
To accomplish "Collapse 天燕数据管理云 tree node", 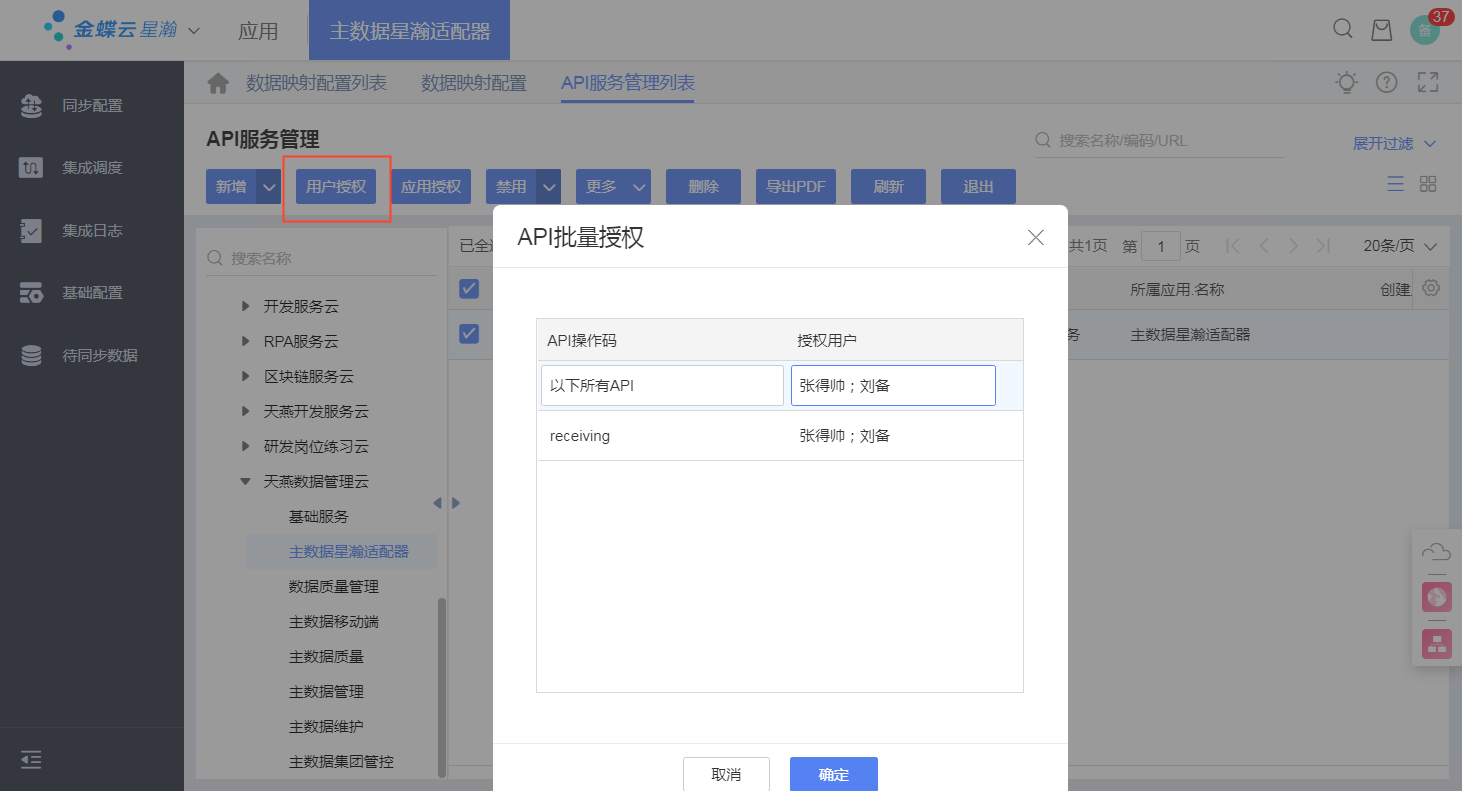I will (246, 482).
